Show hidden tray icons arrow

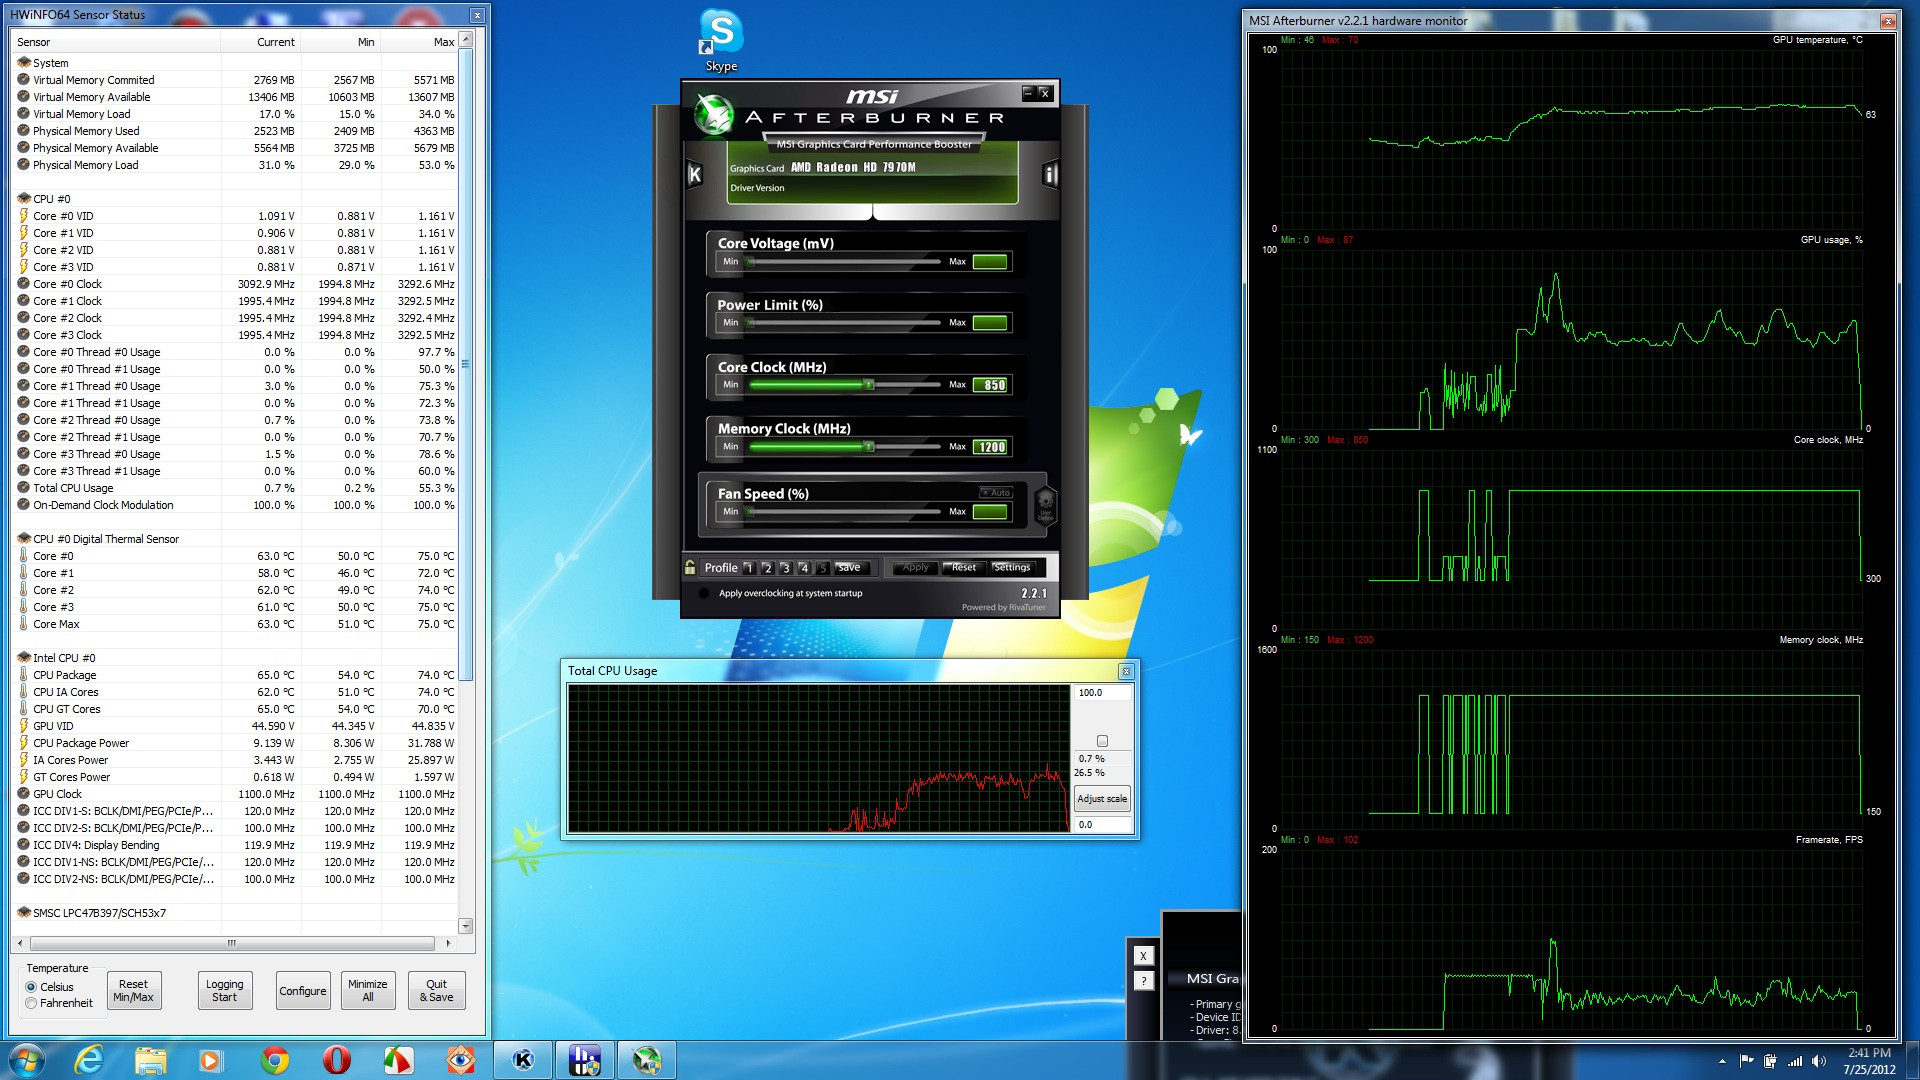coord(1722,1061)
